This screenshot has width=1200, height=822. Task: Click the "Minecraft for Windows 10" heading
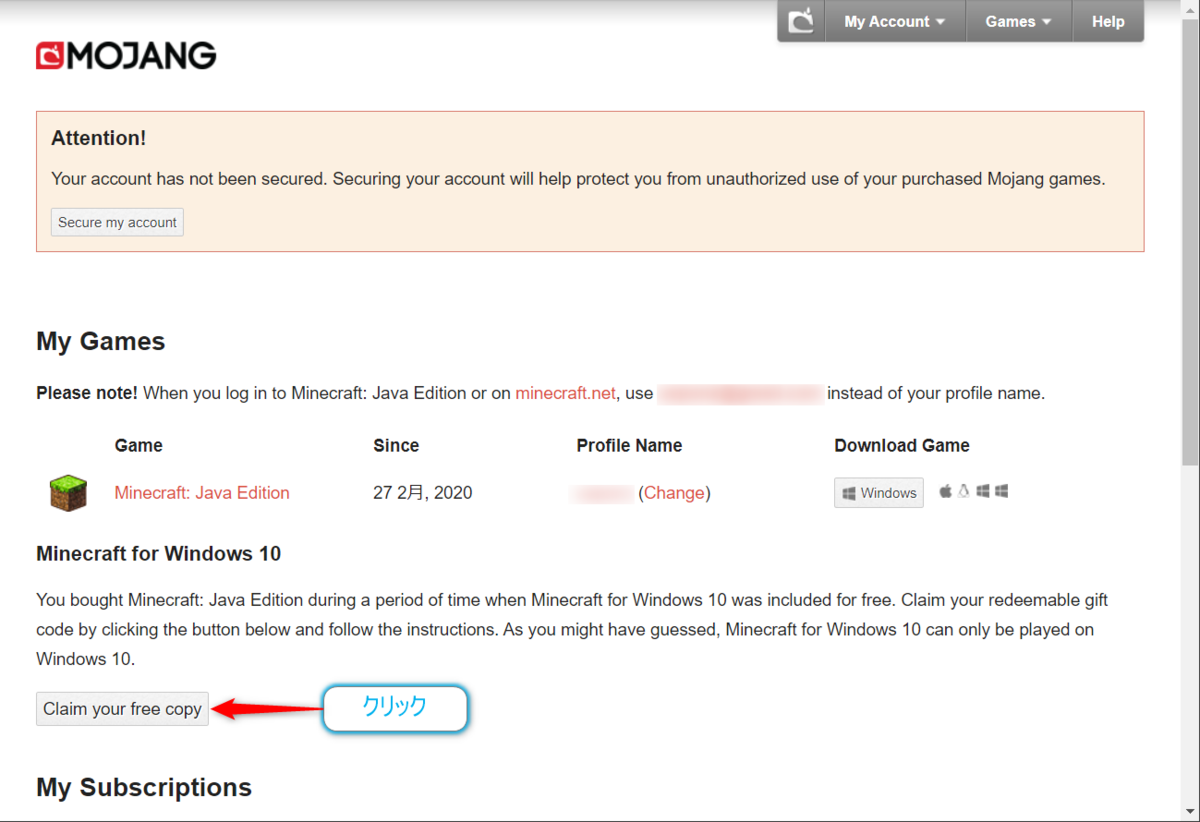pyautogui.click(x=159, y=554)
